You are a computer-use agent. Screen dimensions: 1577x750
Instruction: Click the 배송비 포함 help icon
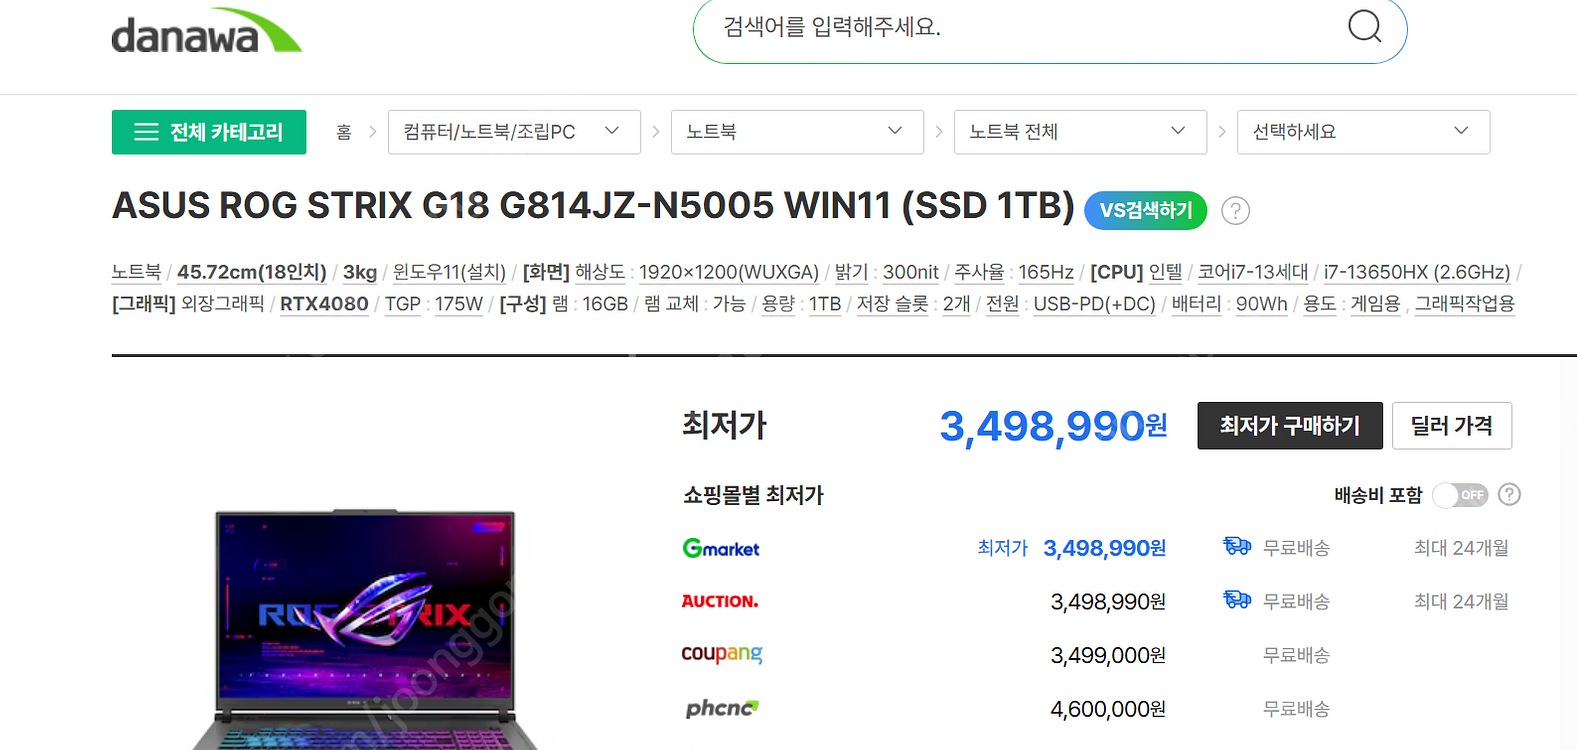click(1510, 495)
